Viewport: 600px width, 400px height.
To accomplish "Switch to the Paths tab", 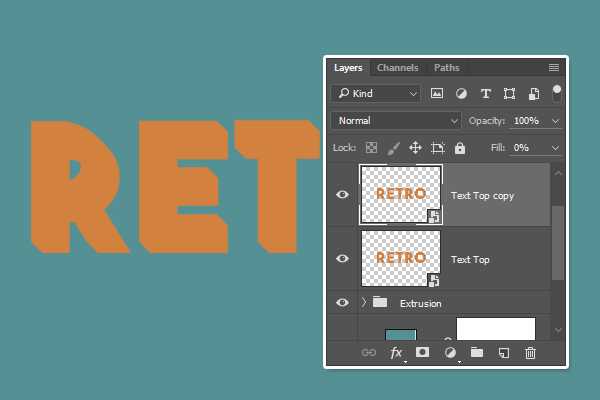I will coord(447,68).
